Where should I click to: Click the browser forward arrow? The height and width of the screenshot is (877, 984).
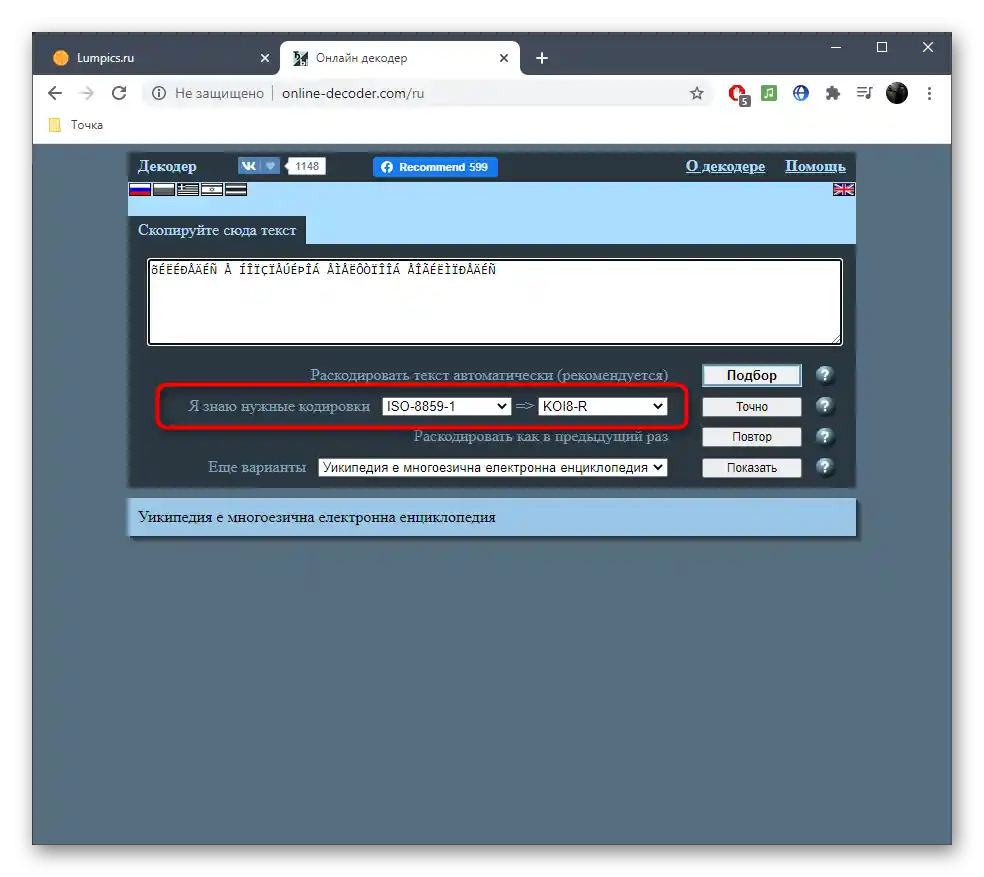[x=87, y=93]
